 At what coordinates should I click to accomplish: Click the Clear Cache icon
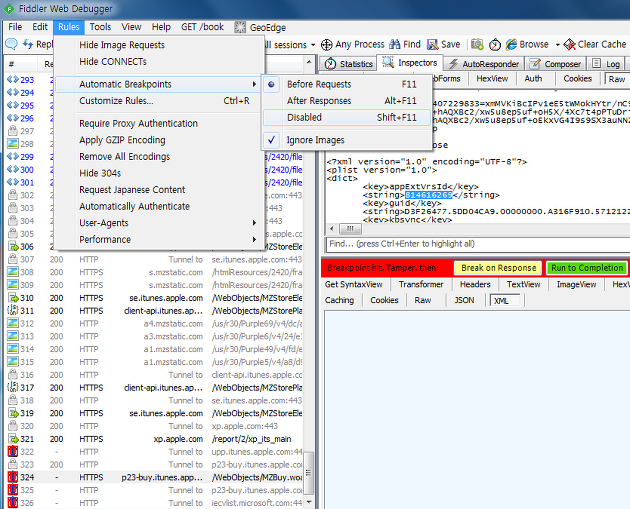pyautogui.click(x=569, y=44)
